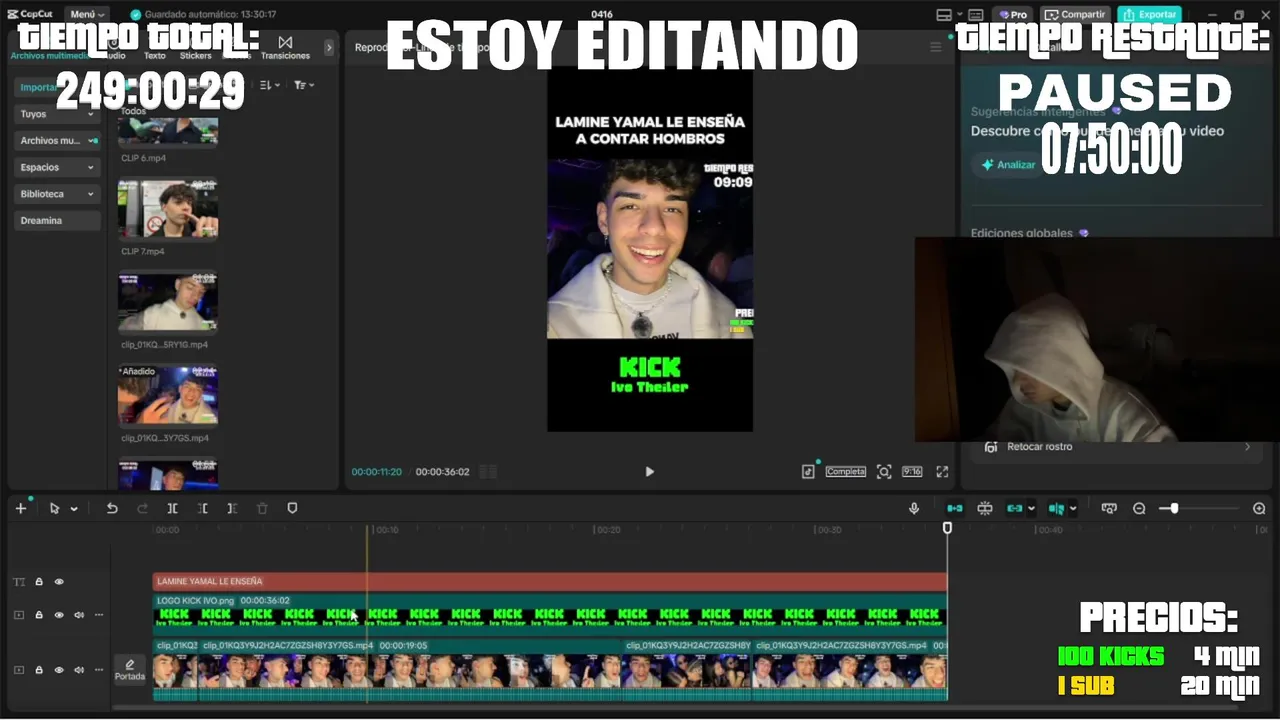Toggle the preview axis icon
The width and height of the screenshot is (1280, 720).
[x=1056, y=508]
